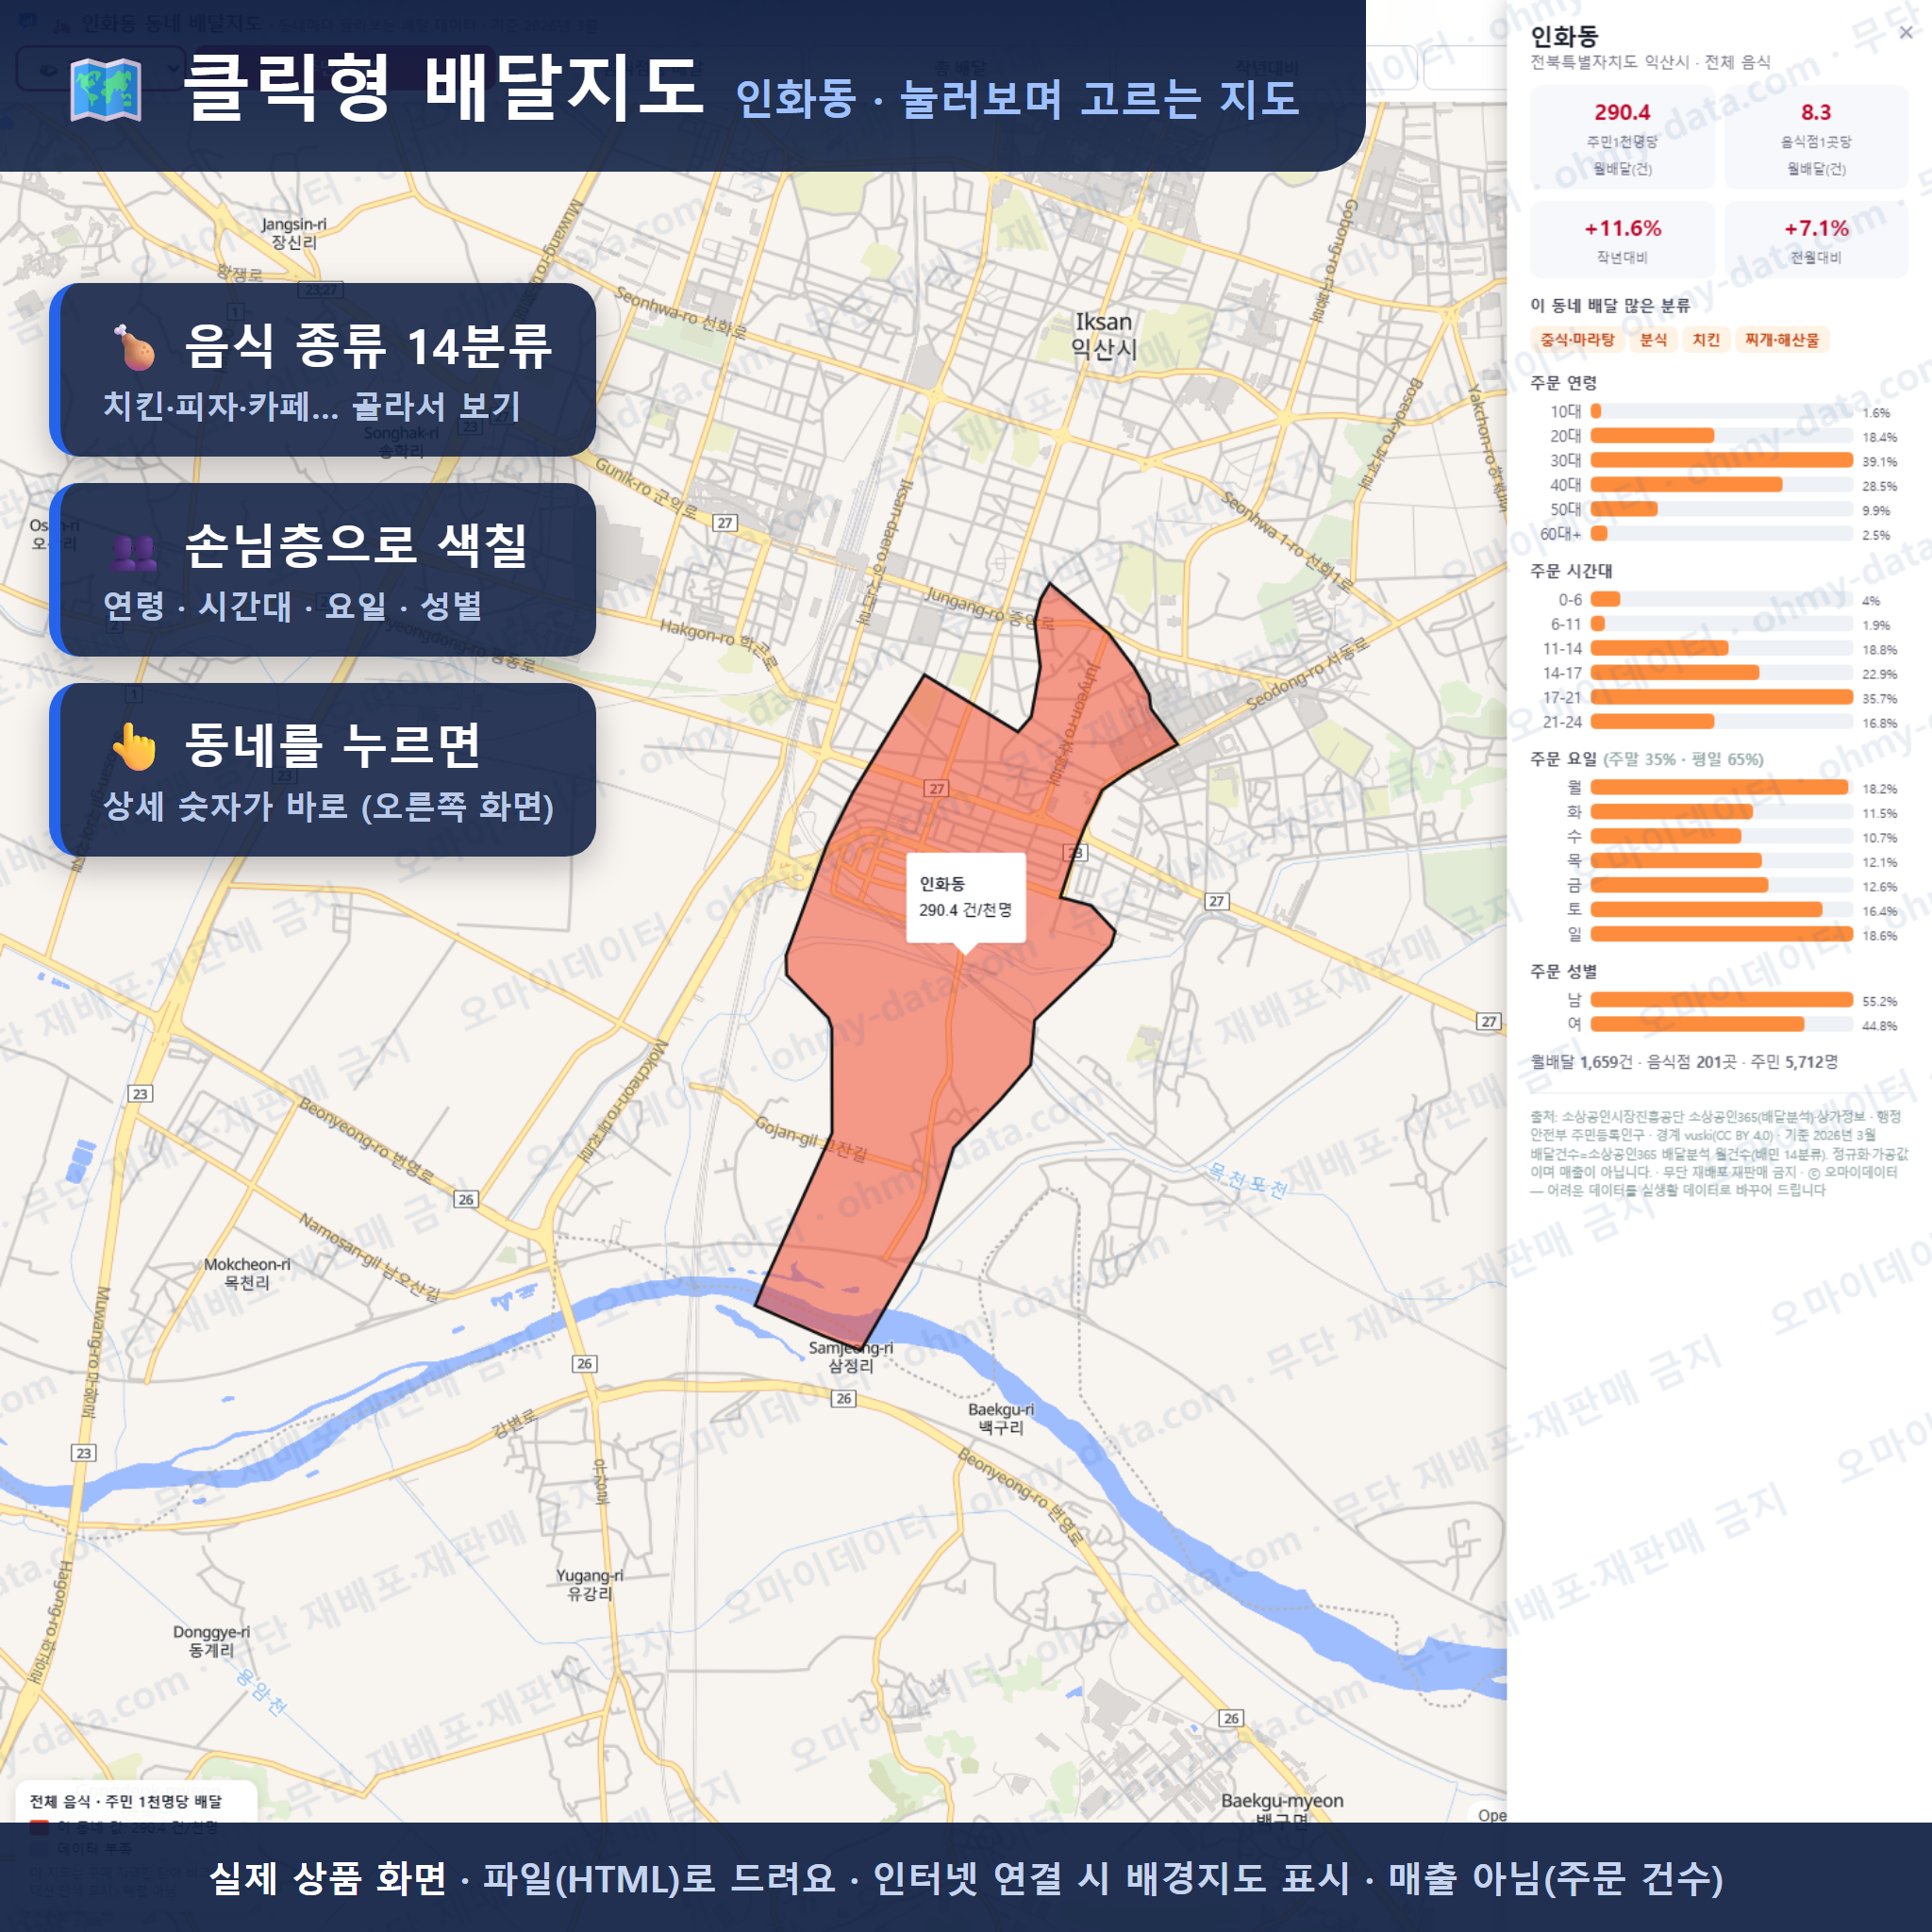
Task: Click the Donggye-ri 동계리 map label
Action: pyautogui.click(x=211, y=1641)
